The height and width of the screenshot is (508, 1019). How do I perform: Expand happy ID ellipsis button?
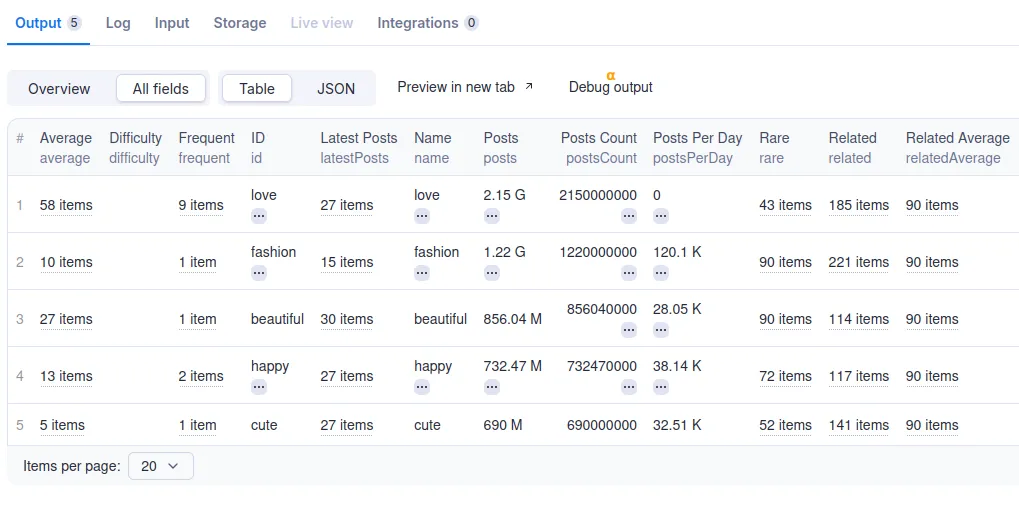click(259, 387)
